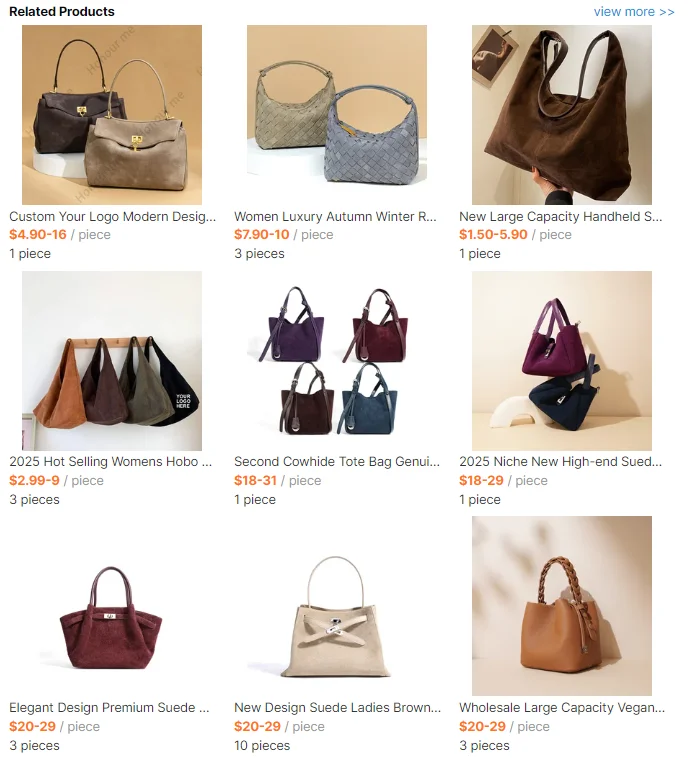Open 'New Design Suede Ladies Brown...' title
The image size is (689, 764).
[x=337, y=707]
